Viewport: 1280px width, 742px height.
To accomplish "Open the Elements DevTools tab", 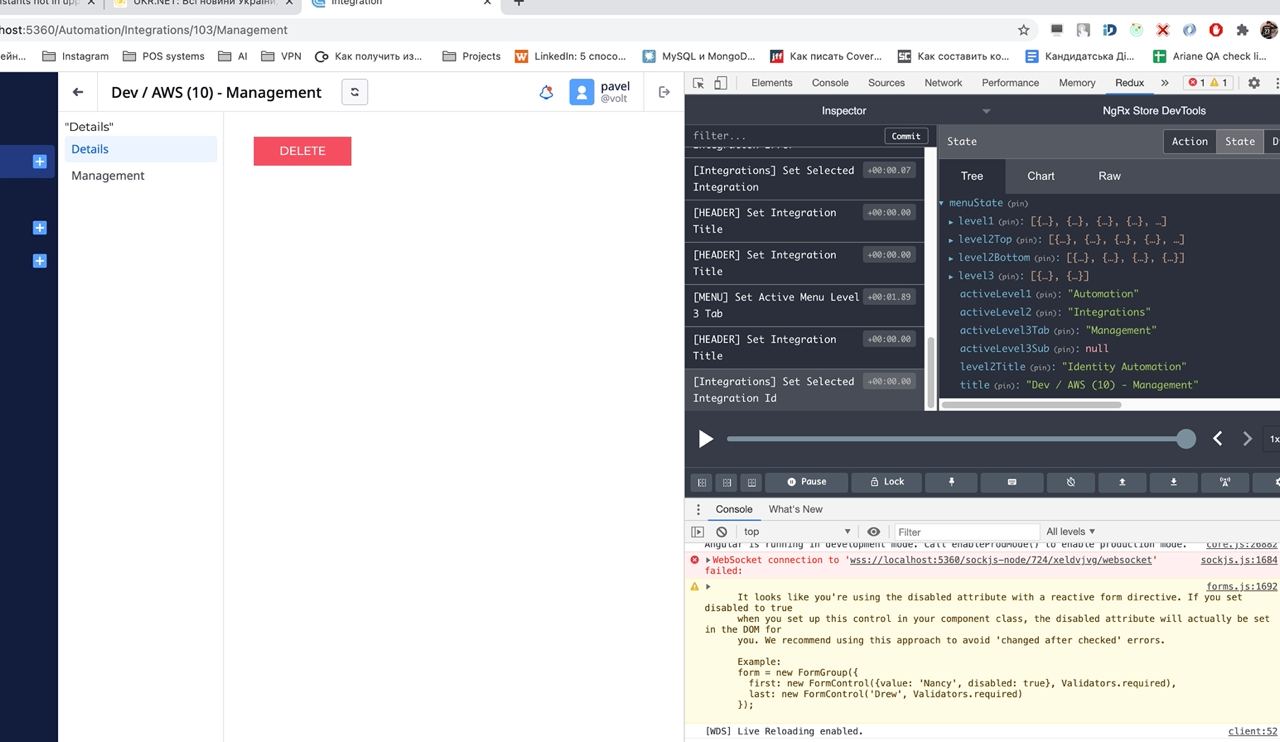I will click(772, 83).
